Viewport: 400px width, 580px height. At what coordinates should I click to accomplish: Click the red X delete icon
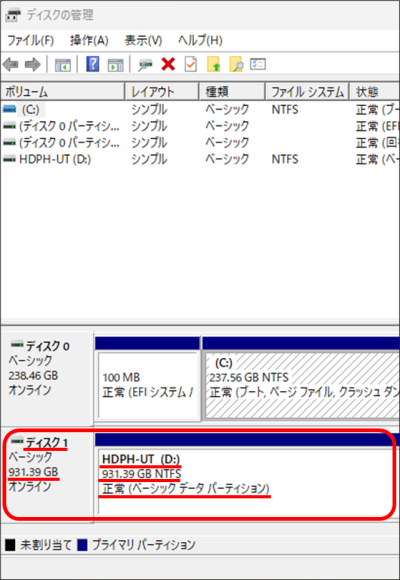pyautogui.click(x=168, y=65)
